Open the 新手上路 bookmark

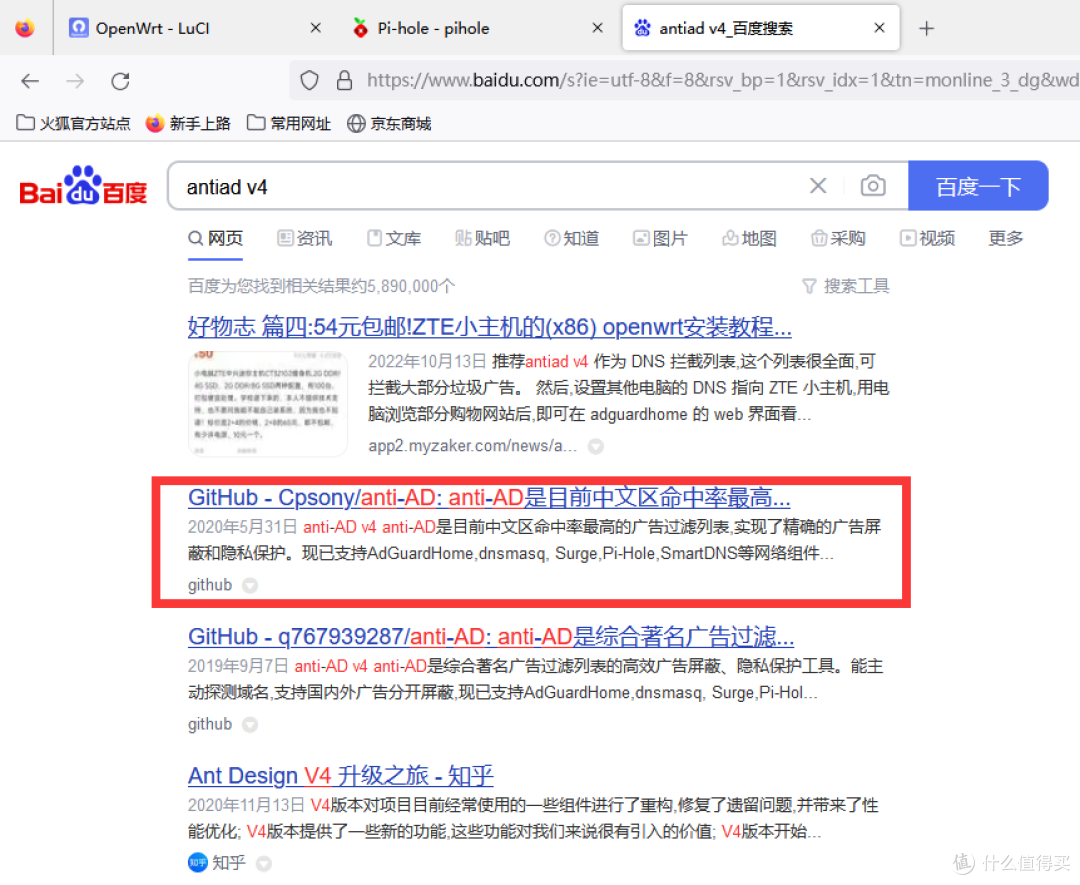(188, 123)
